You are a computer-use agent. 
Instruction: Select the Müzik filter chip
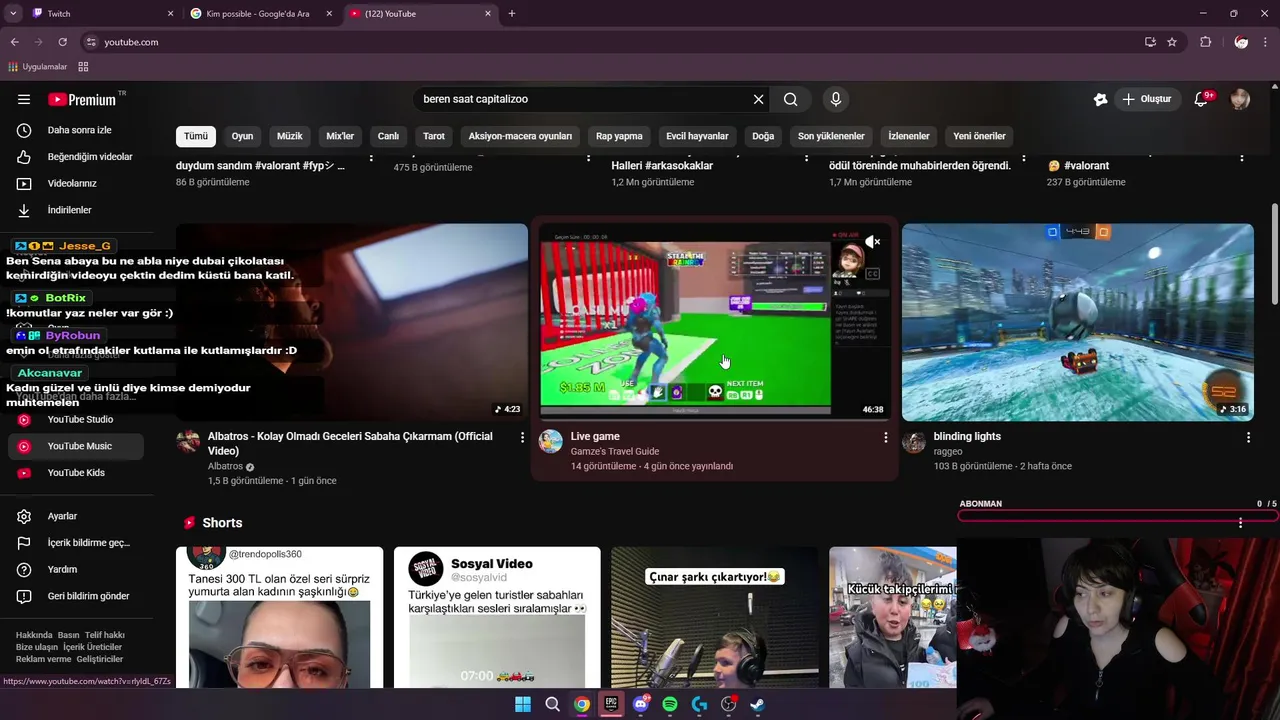(x=290, y=136)
